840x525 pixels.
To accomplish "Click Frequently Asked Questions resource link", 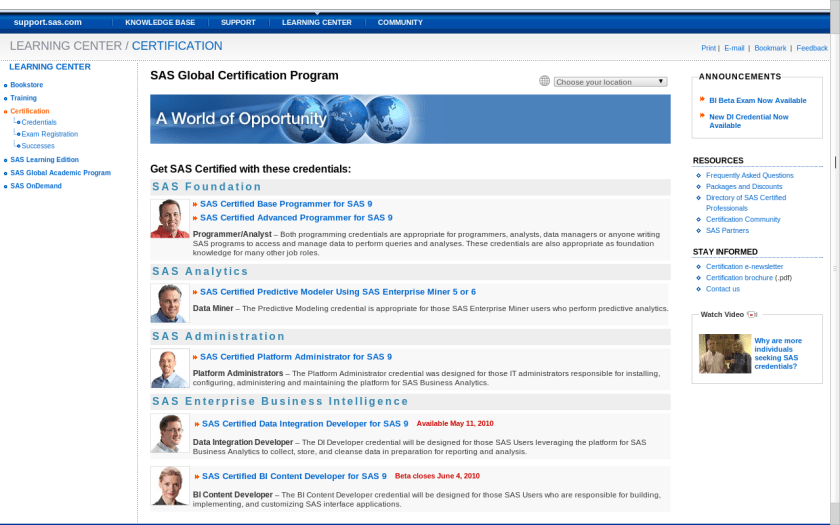I will point(749,175).
